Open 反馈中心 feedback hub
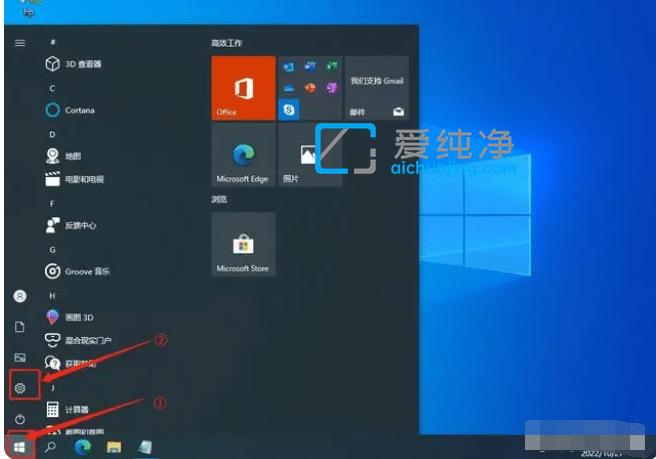The width and height of the screenshot is (656, 459). coord(71,225)
